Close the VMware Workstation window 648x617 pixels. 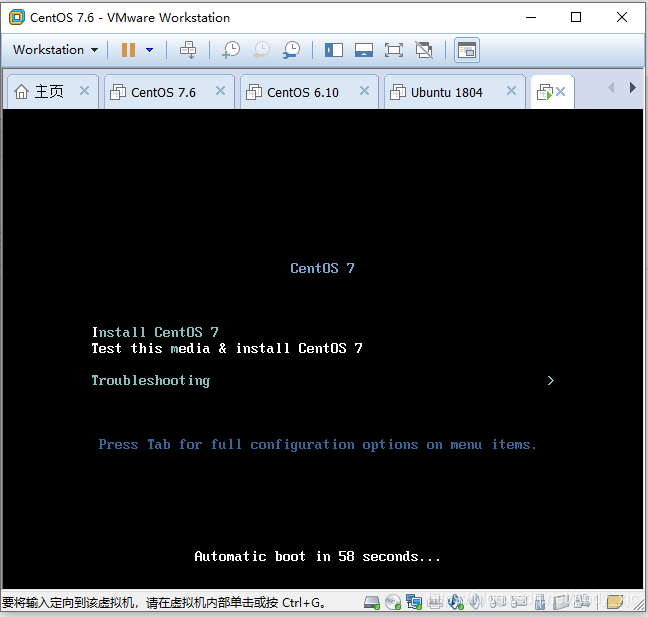point(622,17)
